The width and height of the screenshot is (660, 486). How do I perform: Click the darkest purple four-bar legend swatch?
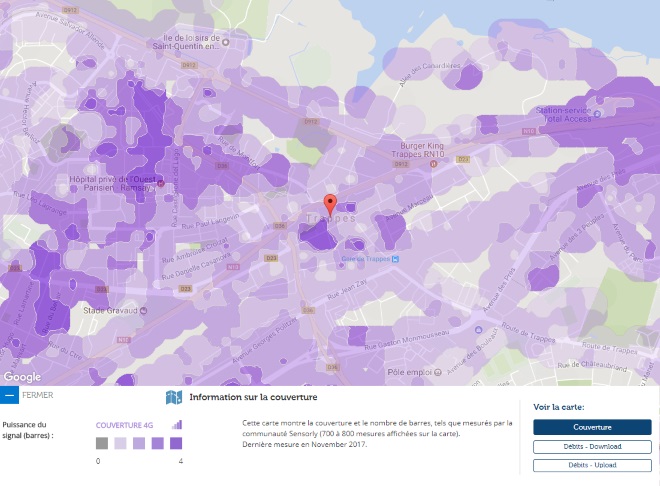click(175, 443)
